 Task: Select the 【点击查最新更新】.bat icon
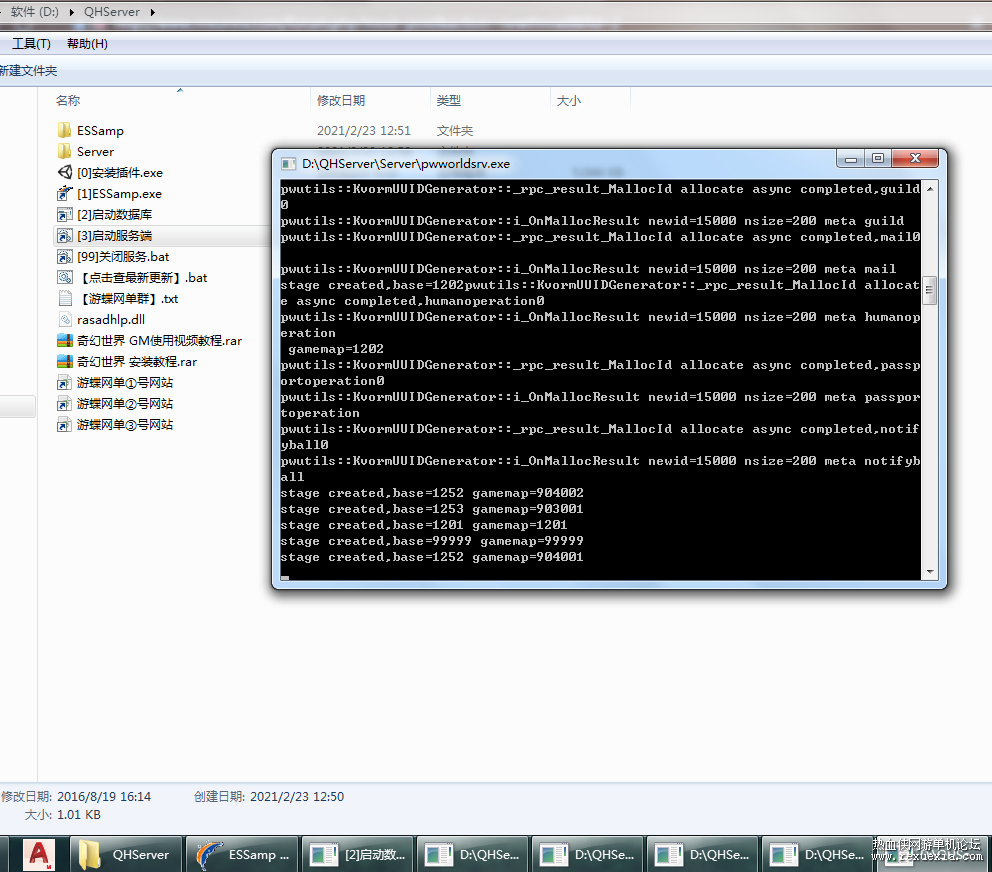[x=65, y=277]
